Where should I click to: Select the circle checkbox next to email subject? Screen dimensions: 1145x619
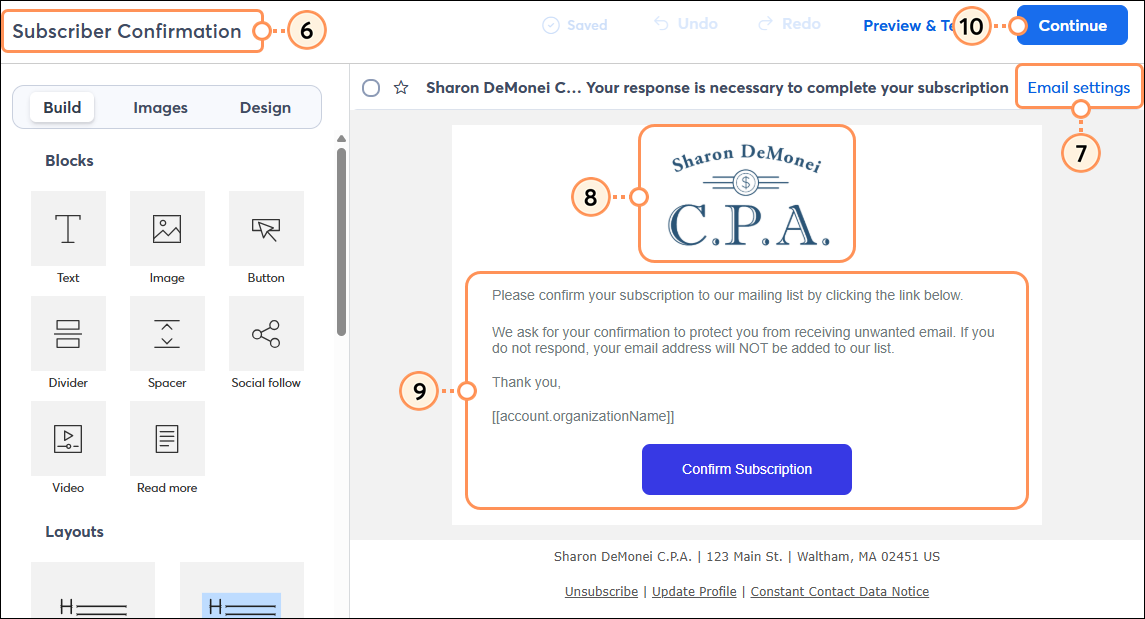pyautogui.click(x=370, y=88)
